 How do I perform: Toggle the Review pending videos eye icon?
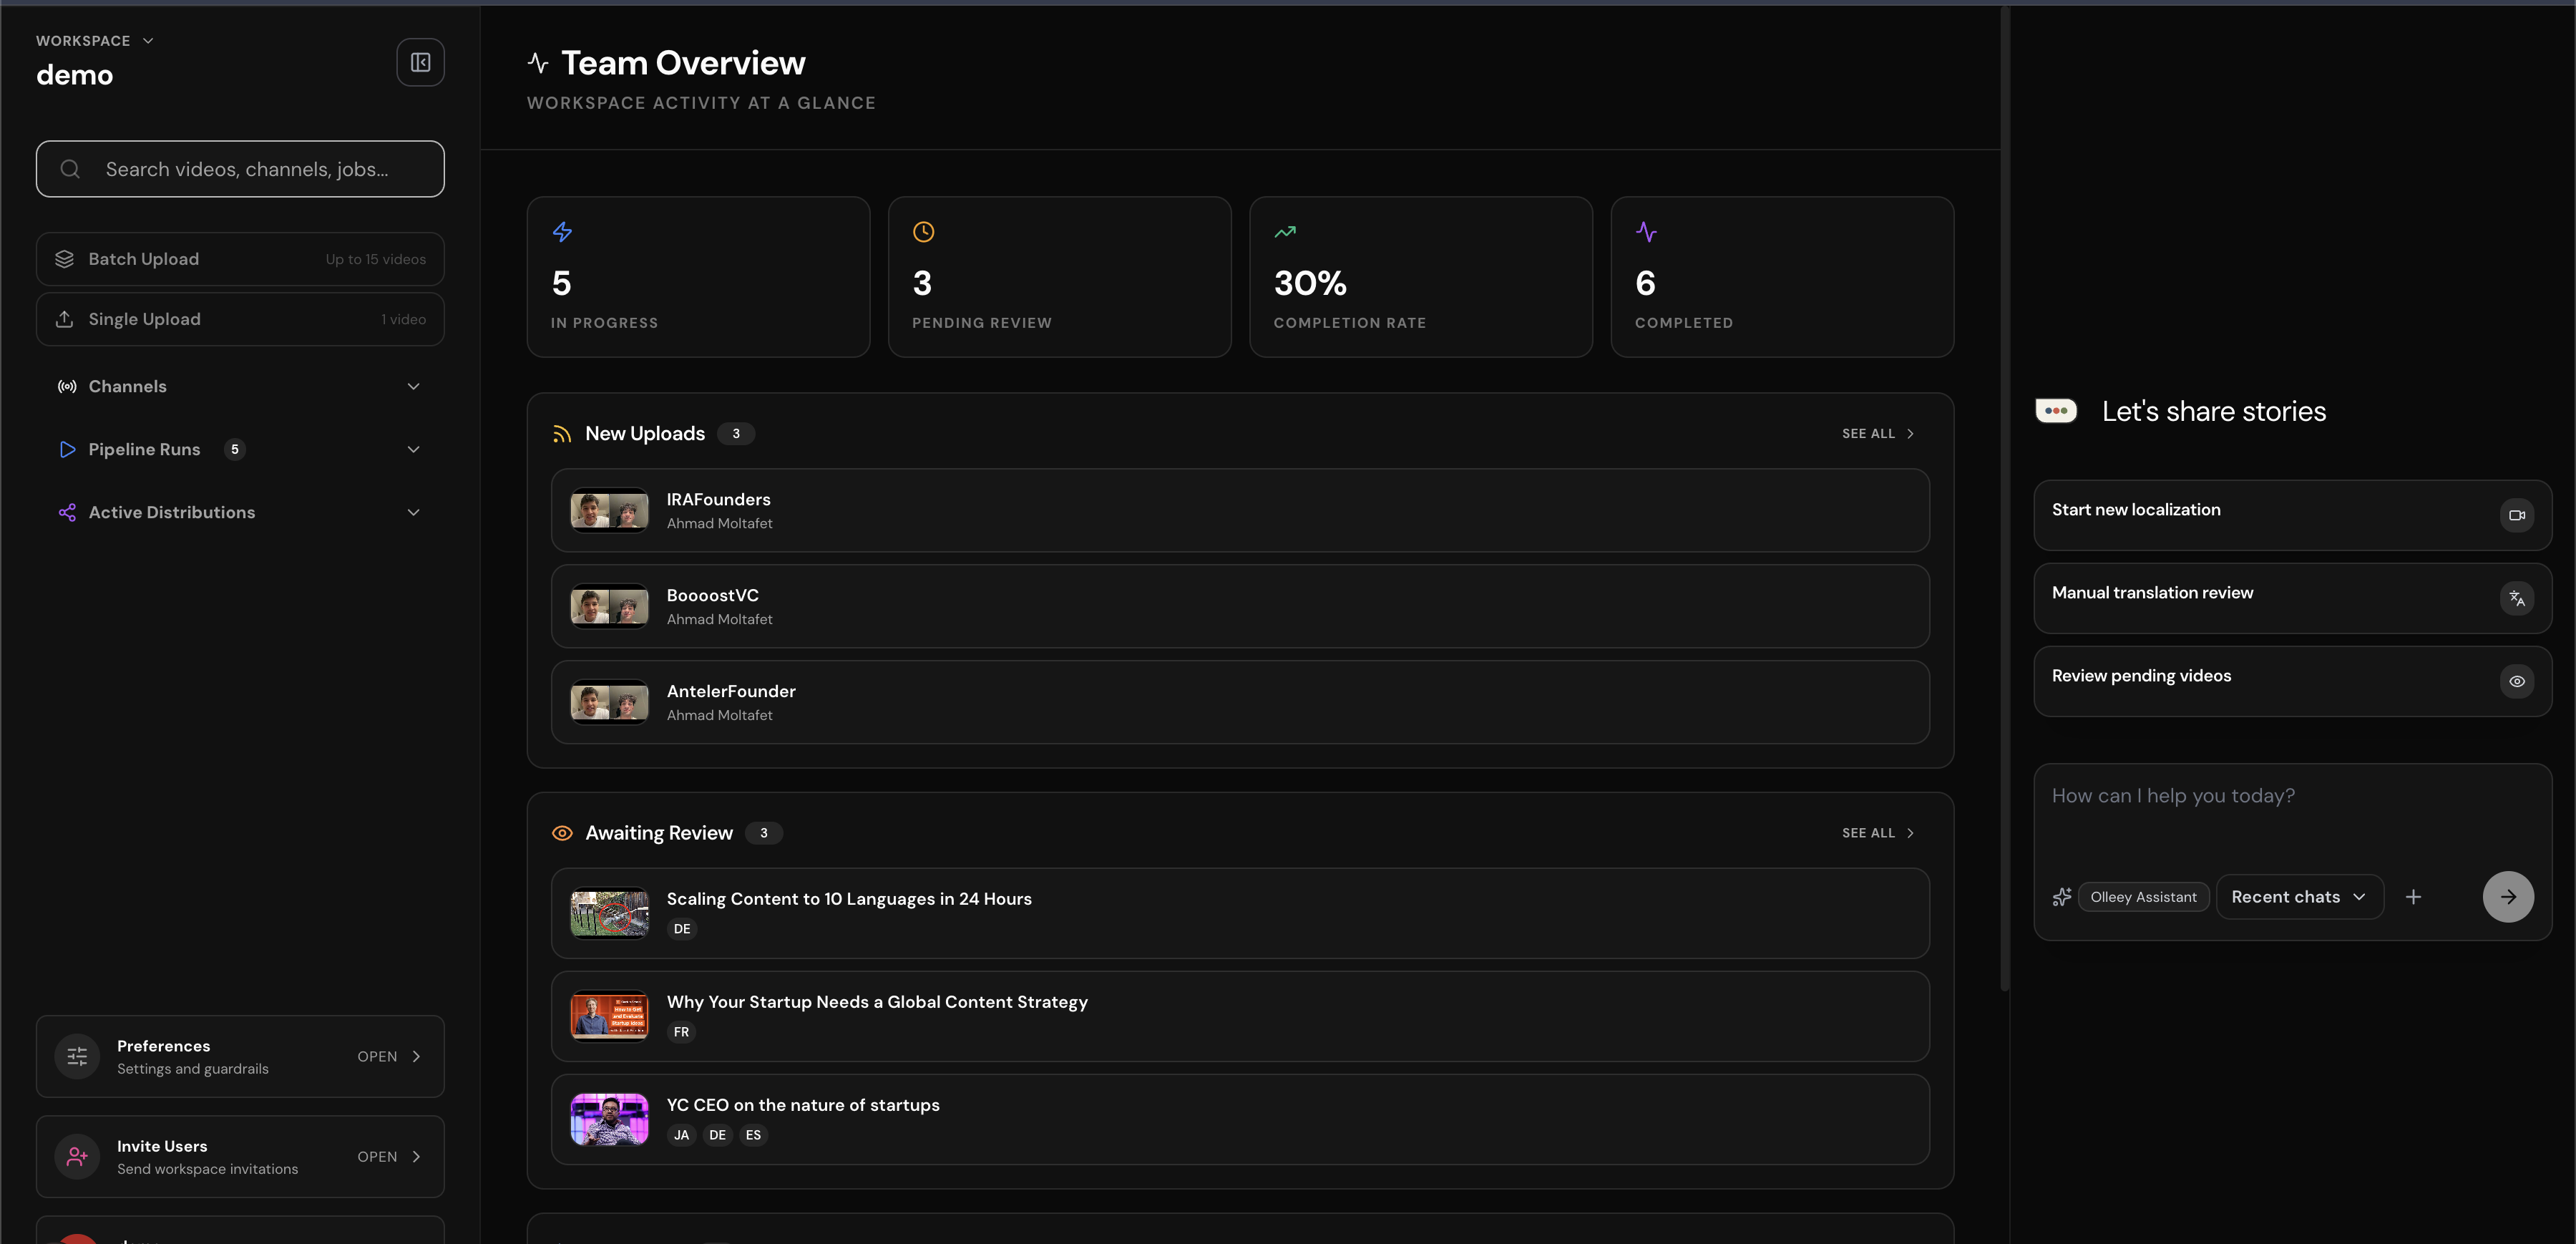click(x=2518, y=681)
